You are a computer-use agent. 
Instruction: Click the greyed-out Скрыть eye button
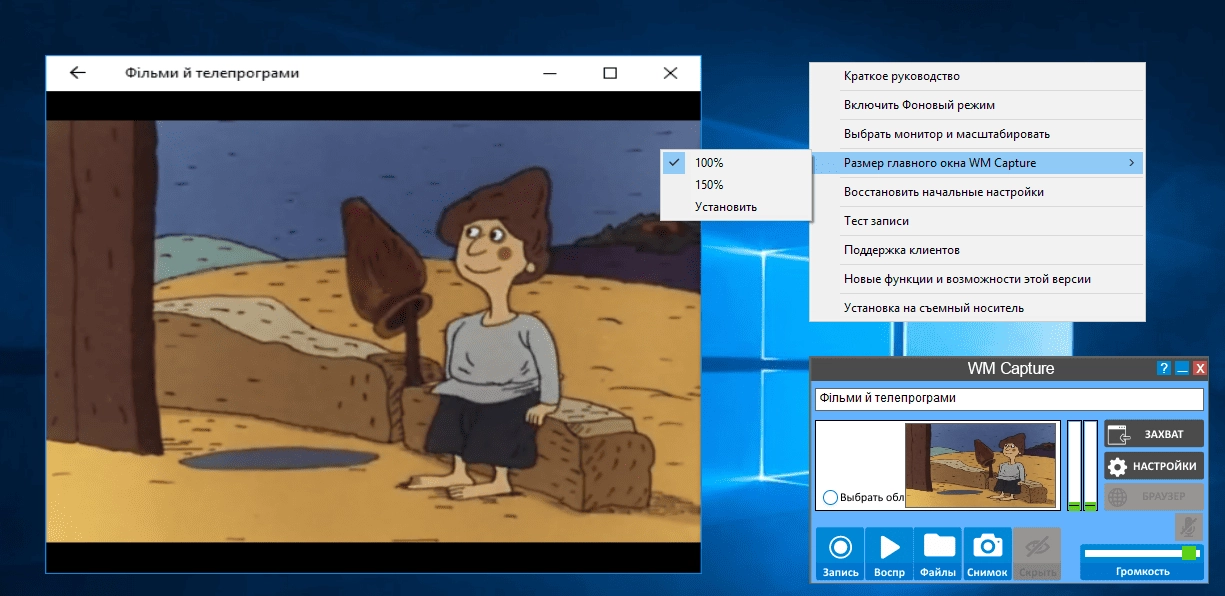pos(1037,554)
